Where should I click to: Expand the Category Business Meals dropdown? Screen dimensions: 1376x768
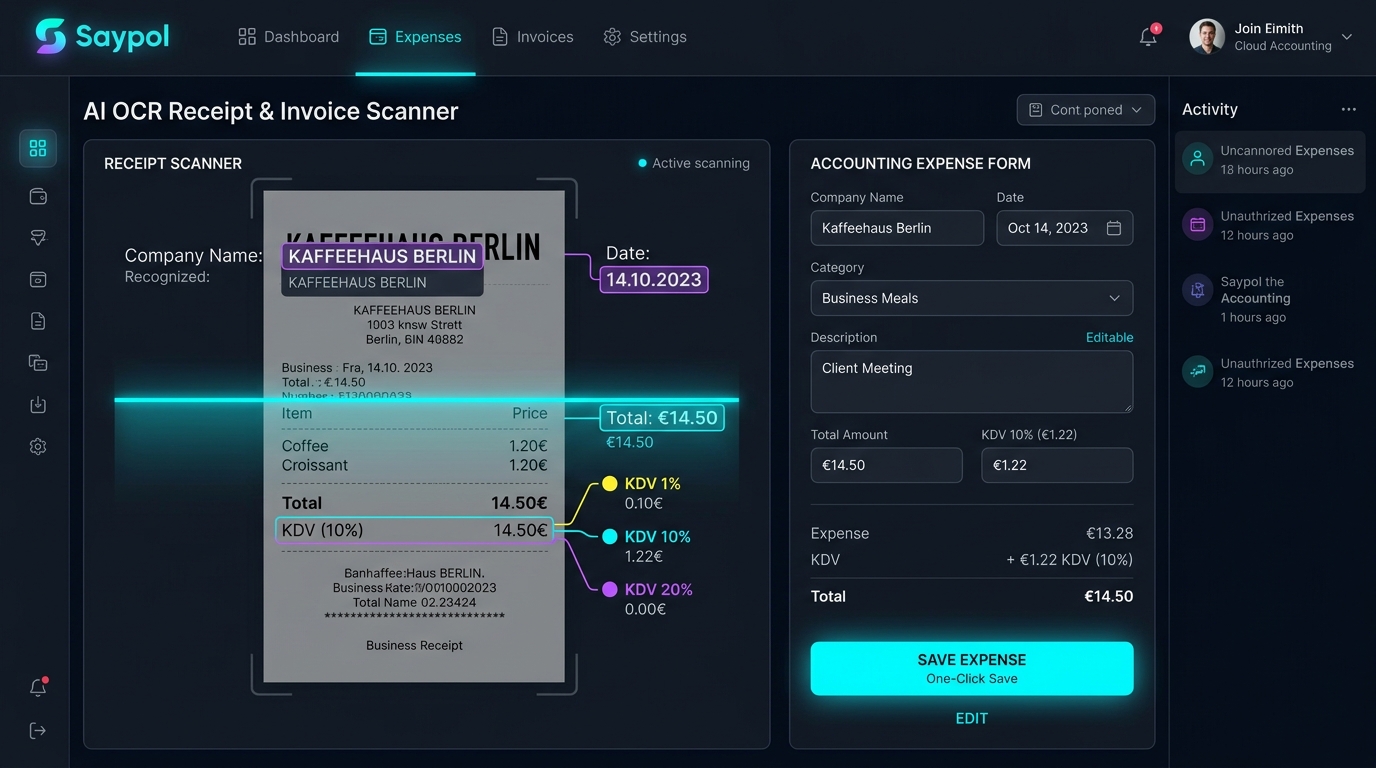point(971,298)
